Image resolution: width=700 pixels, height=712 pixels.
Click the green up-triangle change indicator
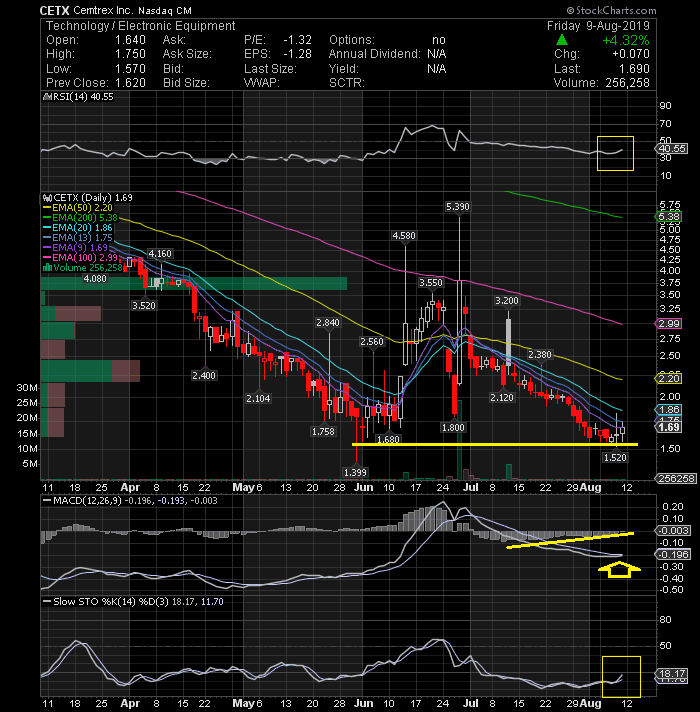(562, 40)
